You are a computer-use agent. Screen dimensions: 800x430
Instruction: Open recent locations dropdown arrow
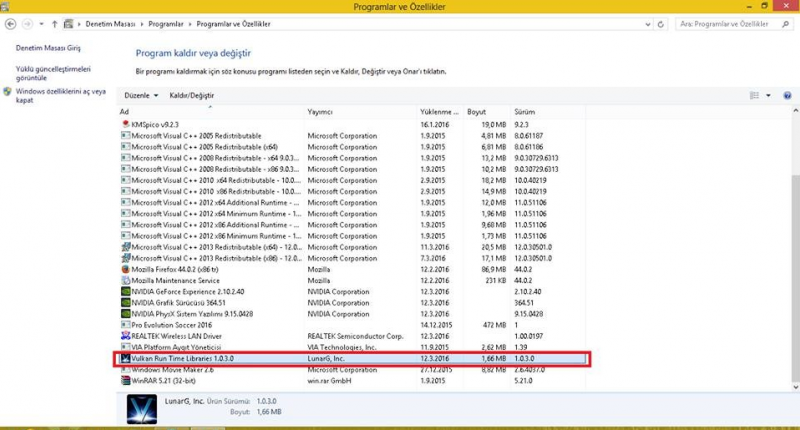41,24
